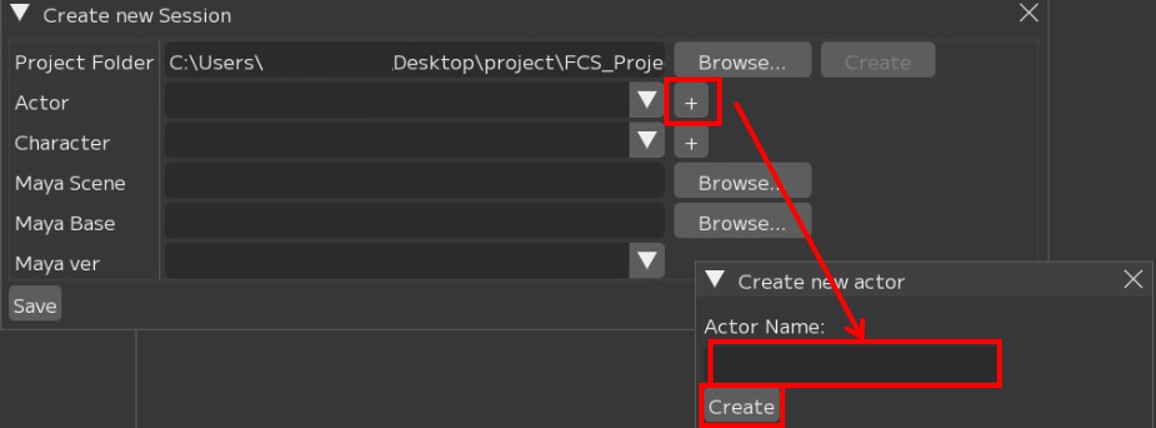This screenshot has height=428, width=1156.
Task: Browse for the Maya Base file
Action: pyautogui.click(x=741, y=223)
